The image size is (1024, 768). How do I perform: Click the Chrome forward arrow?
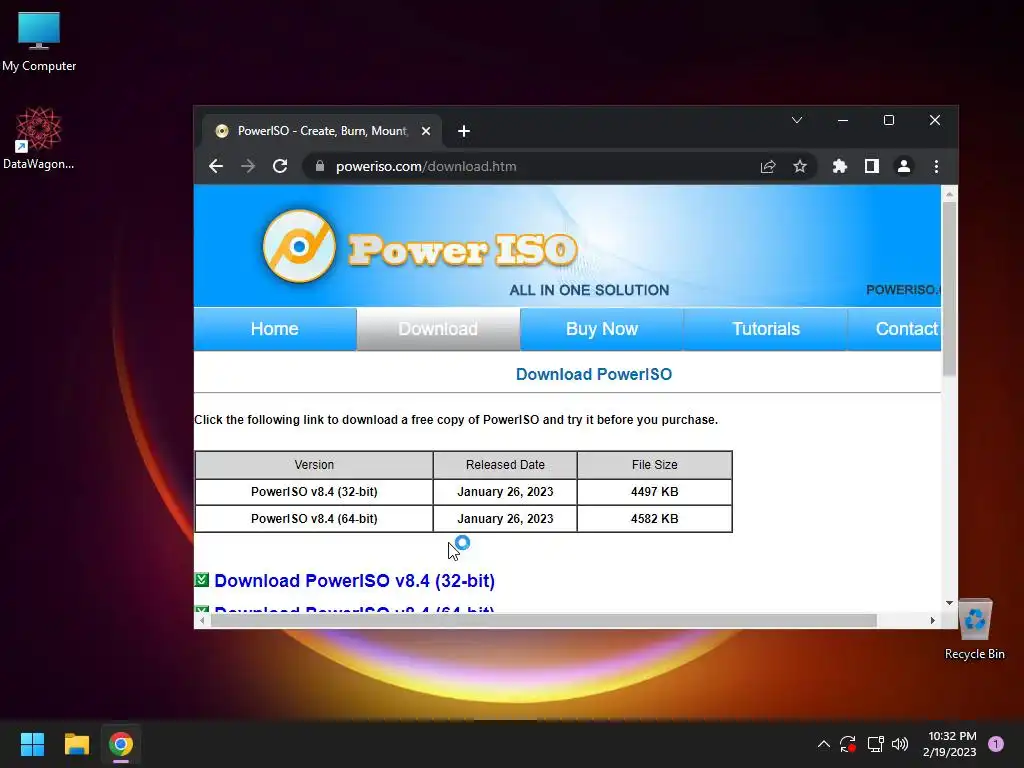[248, 167]
